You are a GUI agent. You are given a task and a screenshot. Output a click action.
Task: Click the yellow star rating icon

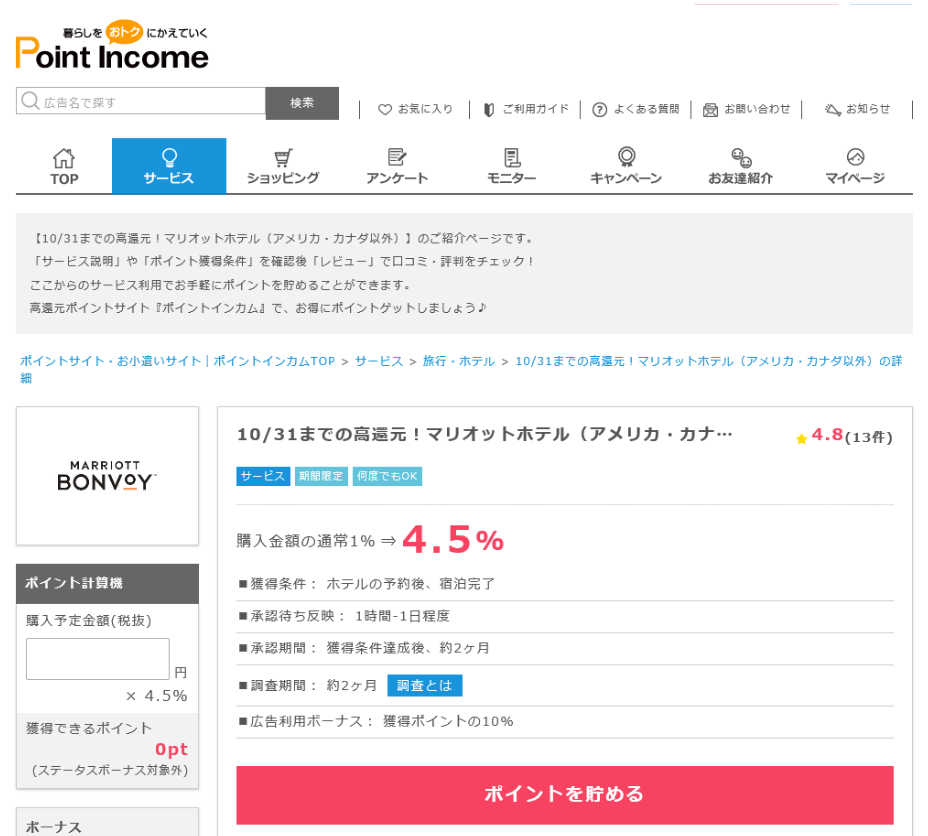[x=801, y=438]
